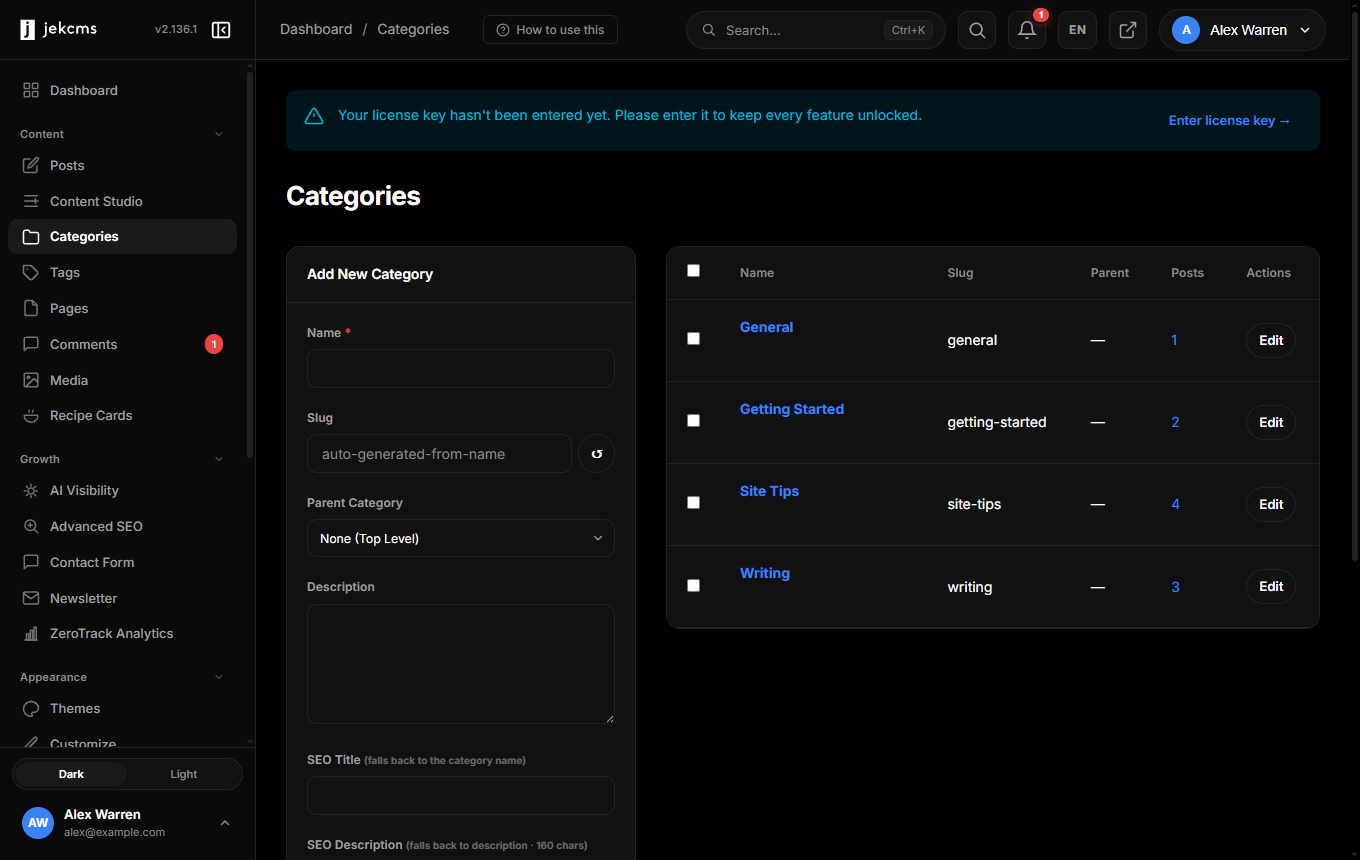Open the How to use this help
The width and height of the screenshot is (1360, 860).
[550, 30]
